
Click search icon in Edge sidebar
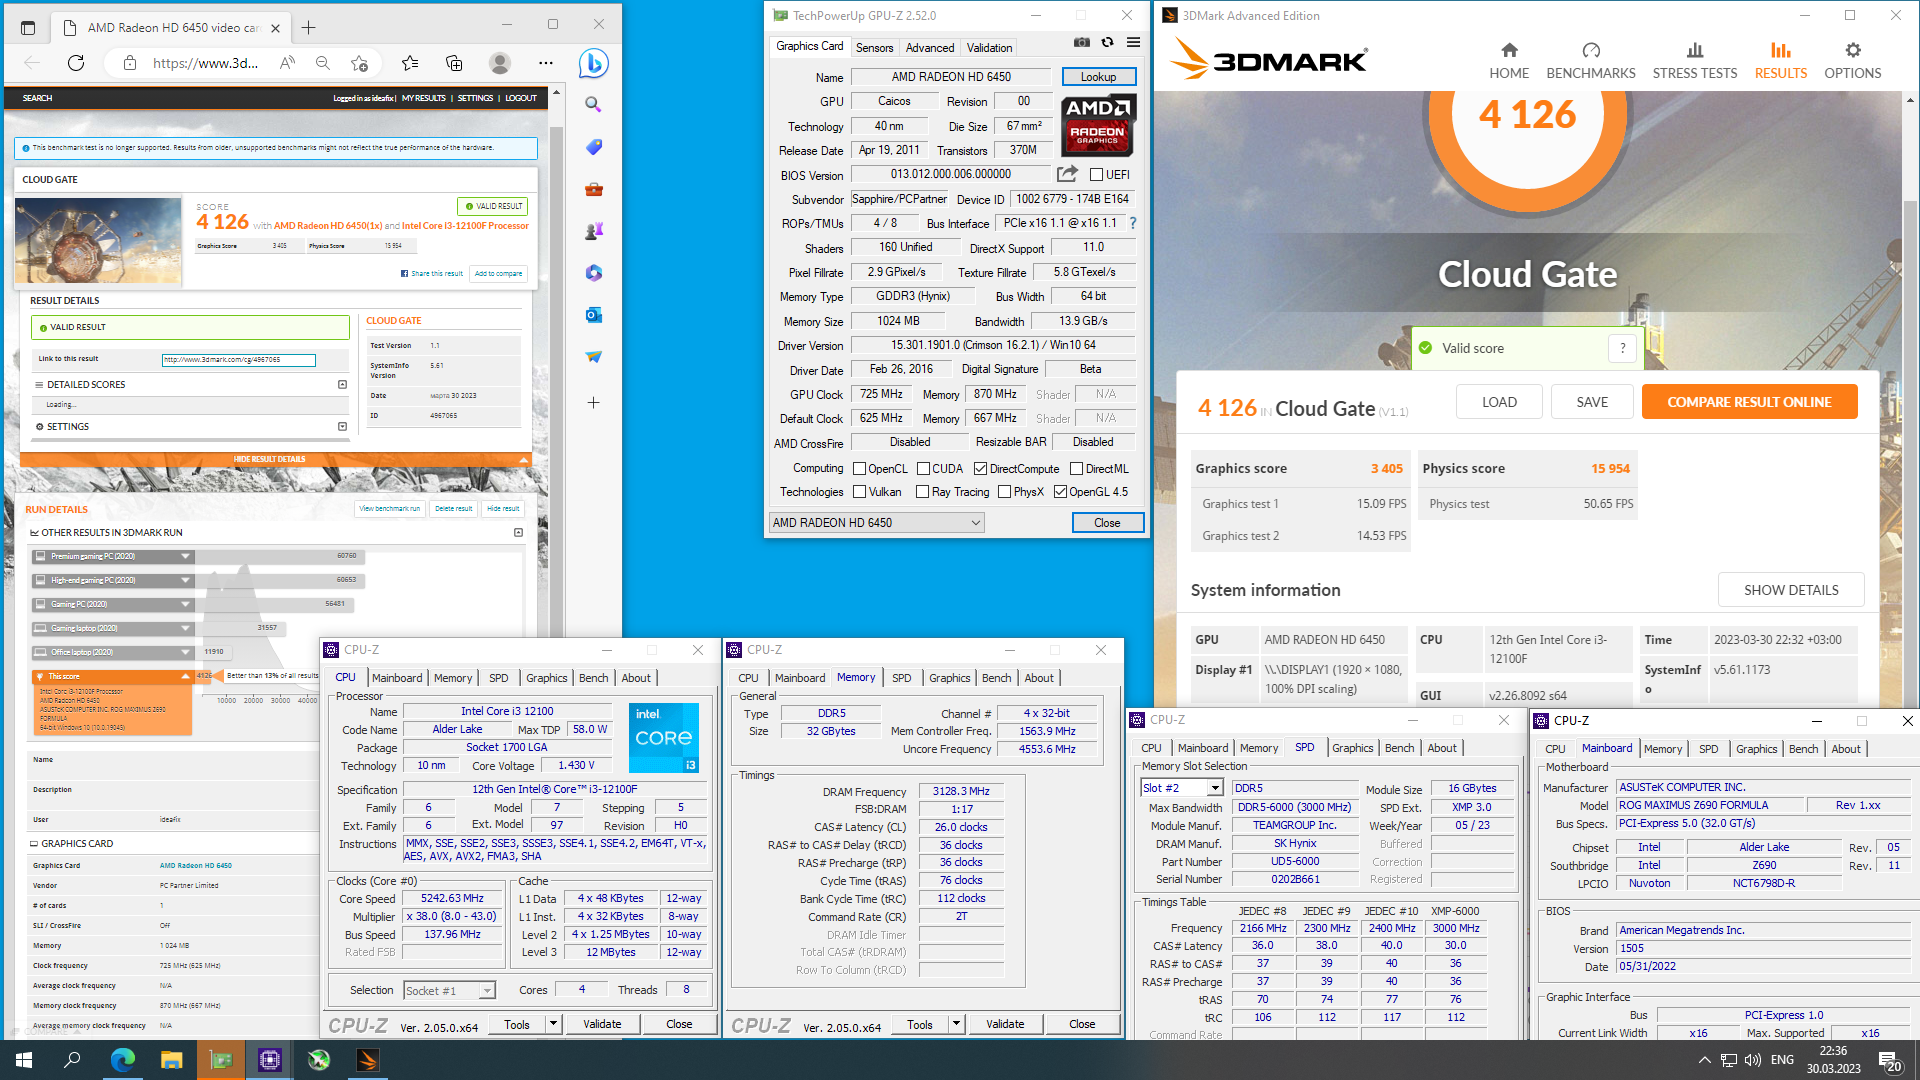pos(593,104)
